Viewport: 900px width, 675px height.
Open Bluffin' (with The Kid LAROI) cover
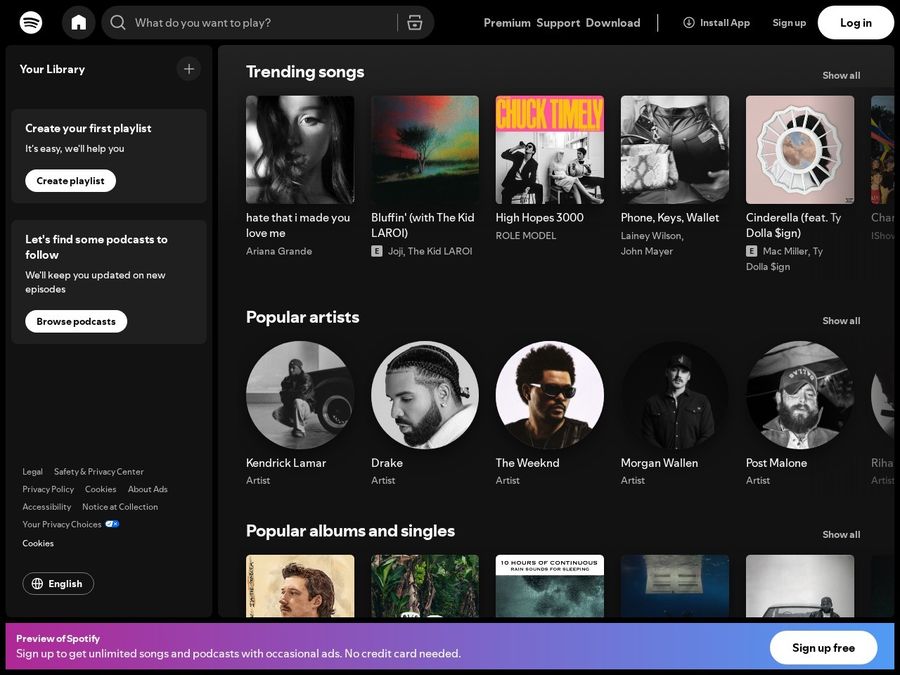point(425,150)
